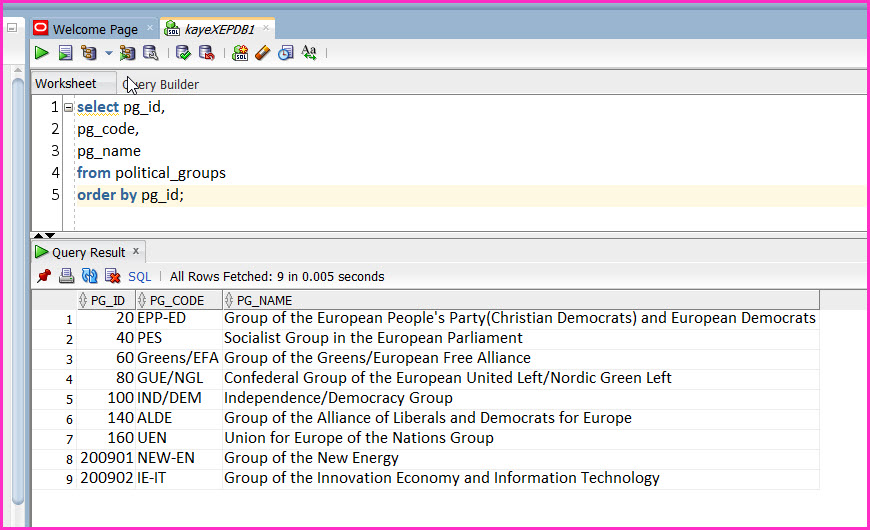Click the Rollback icon

pos(206,53)
